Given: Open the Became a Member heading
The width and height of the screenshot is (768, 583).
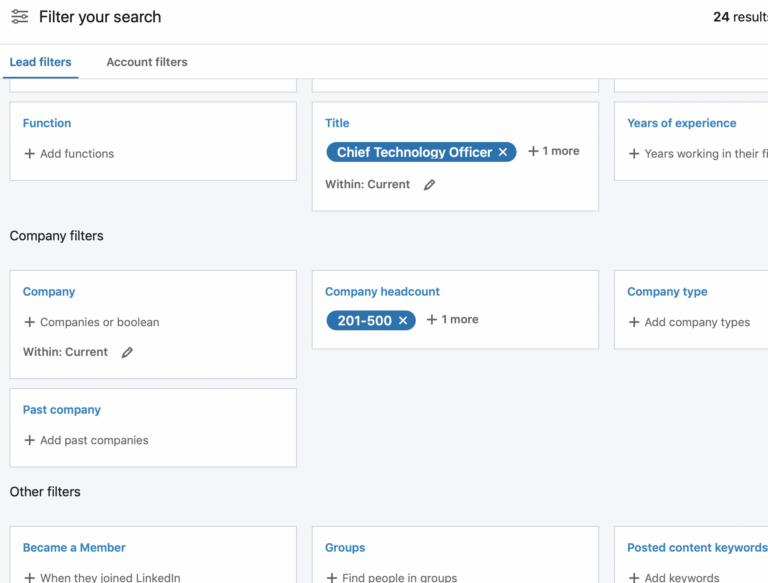Looking at the screenshot, I should pos(74,548).
